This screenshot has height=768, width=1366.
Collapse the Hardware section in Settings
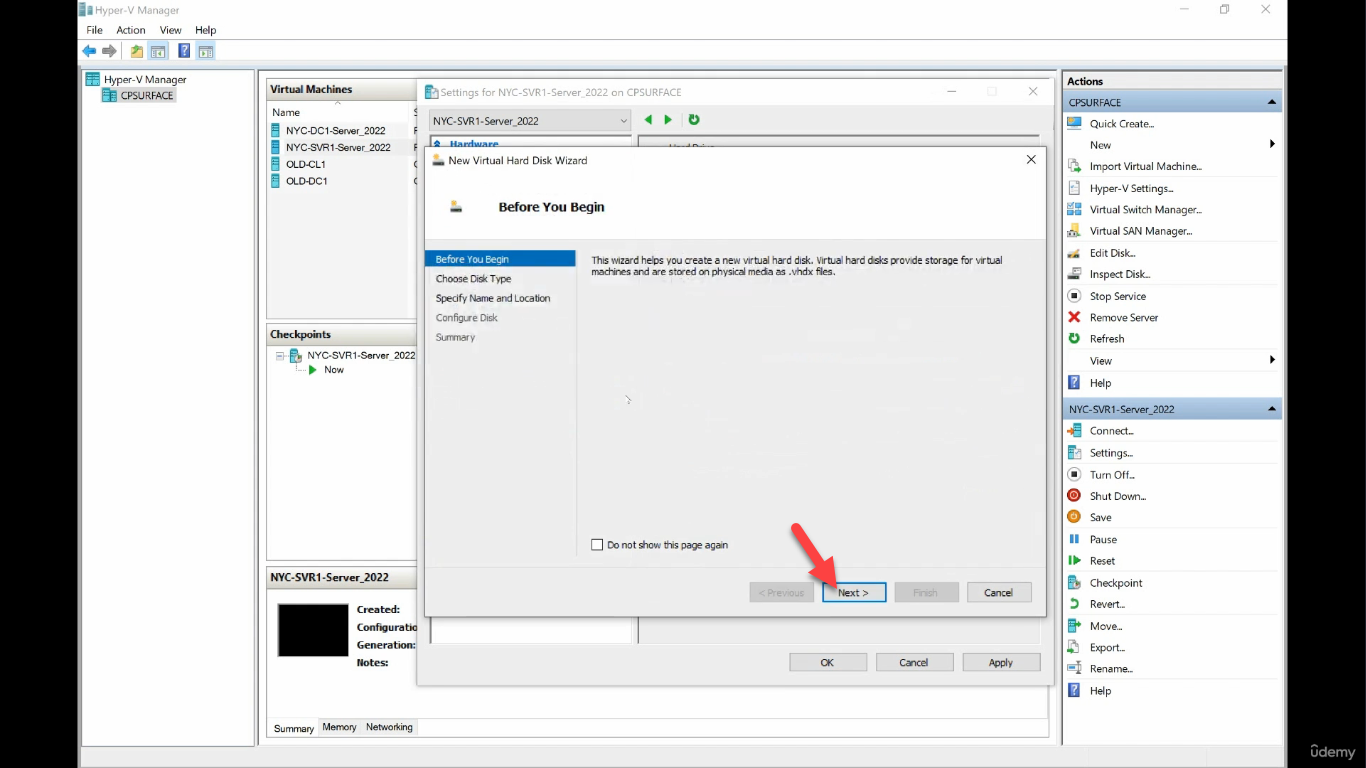[x=437, y=145]
